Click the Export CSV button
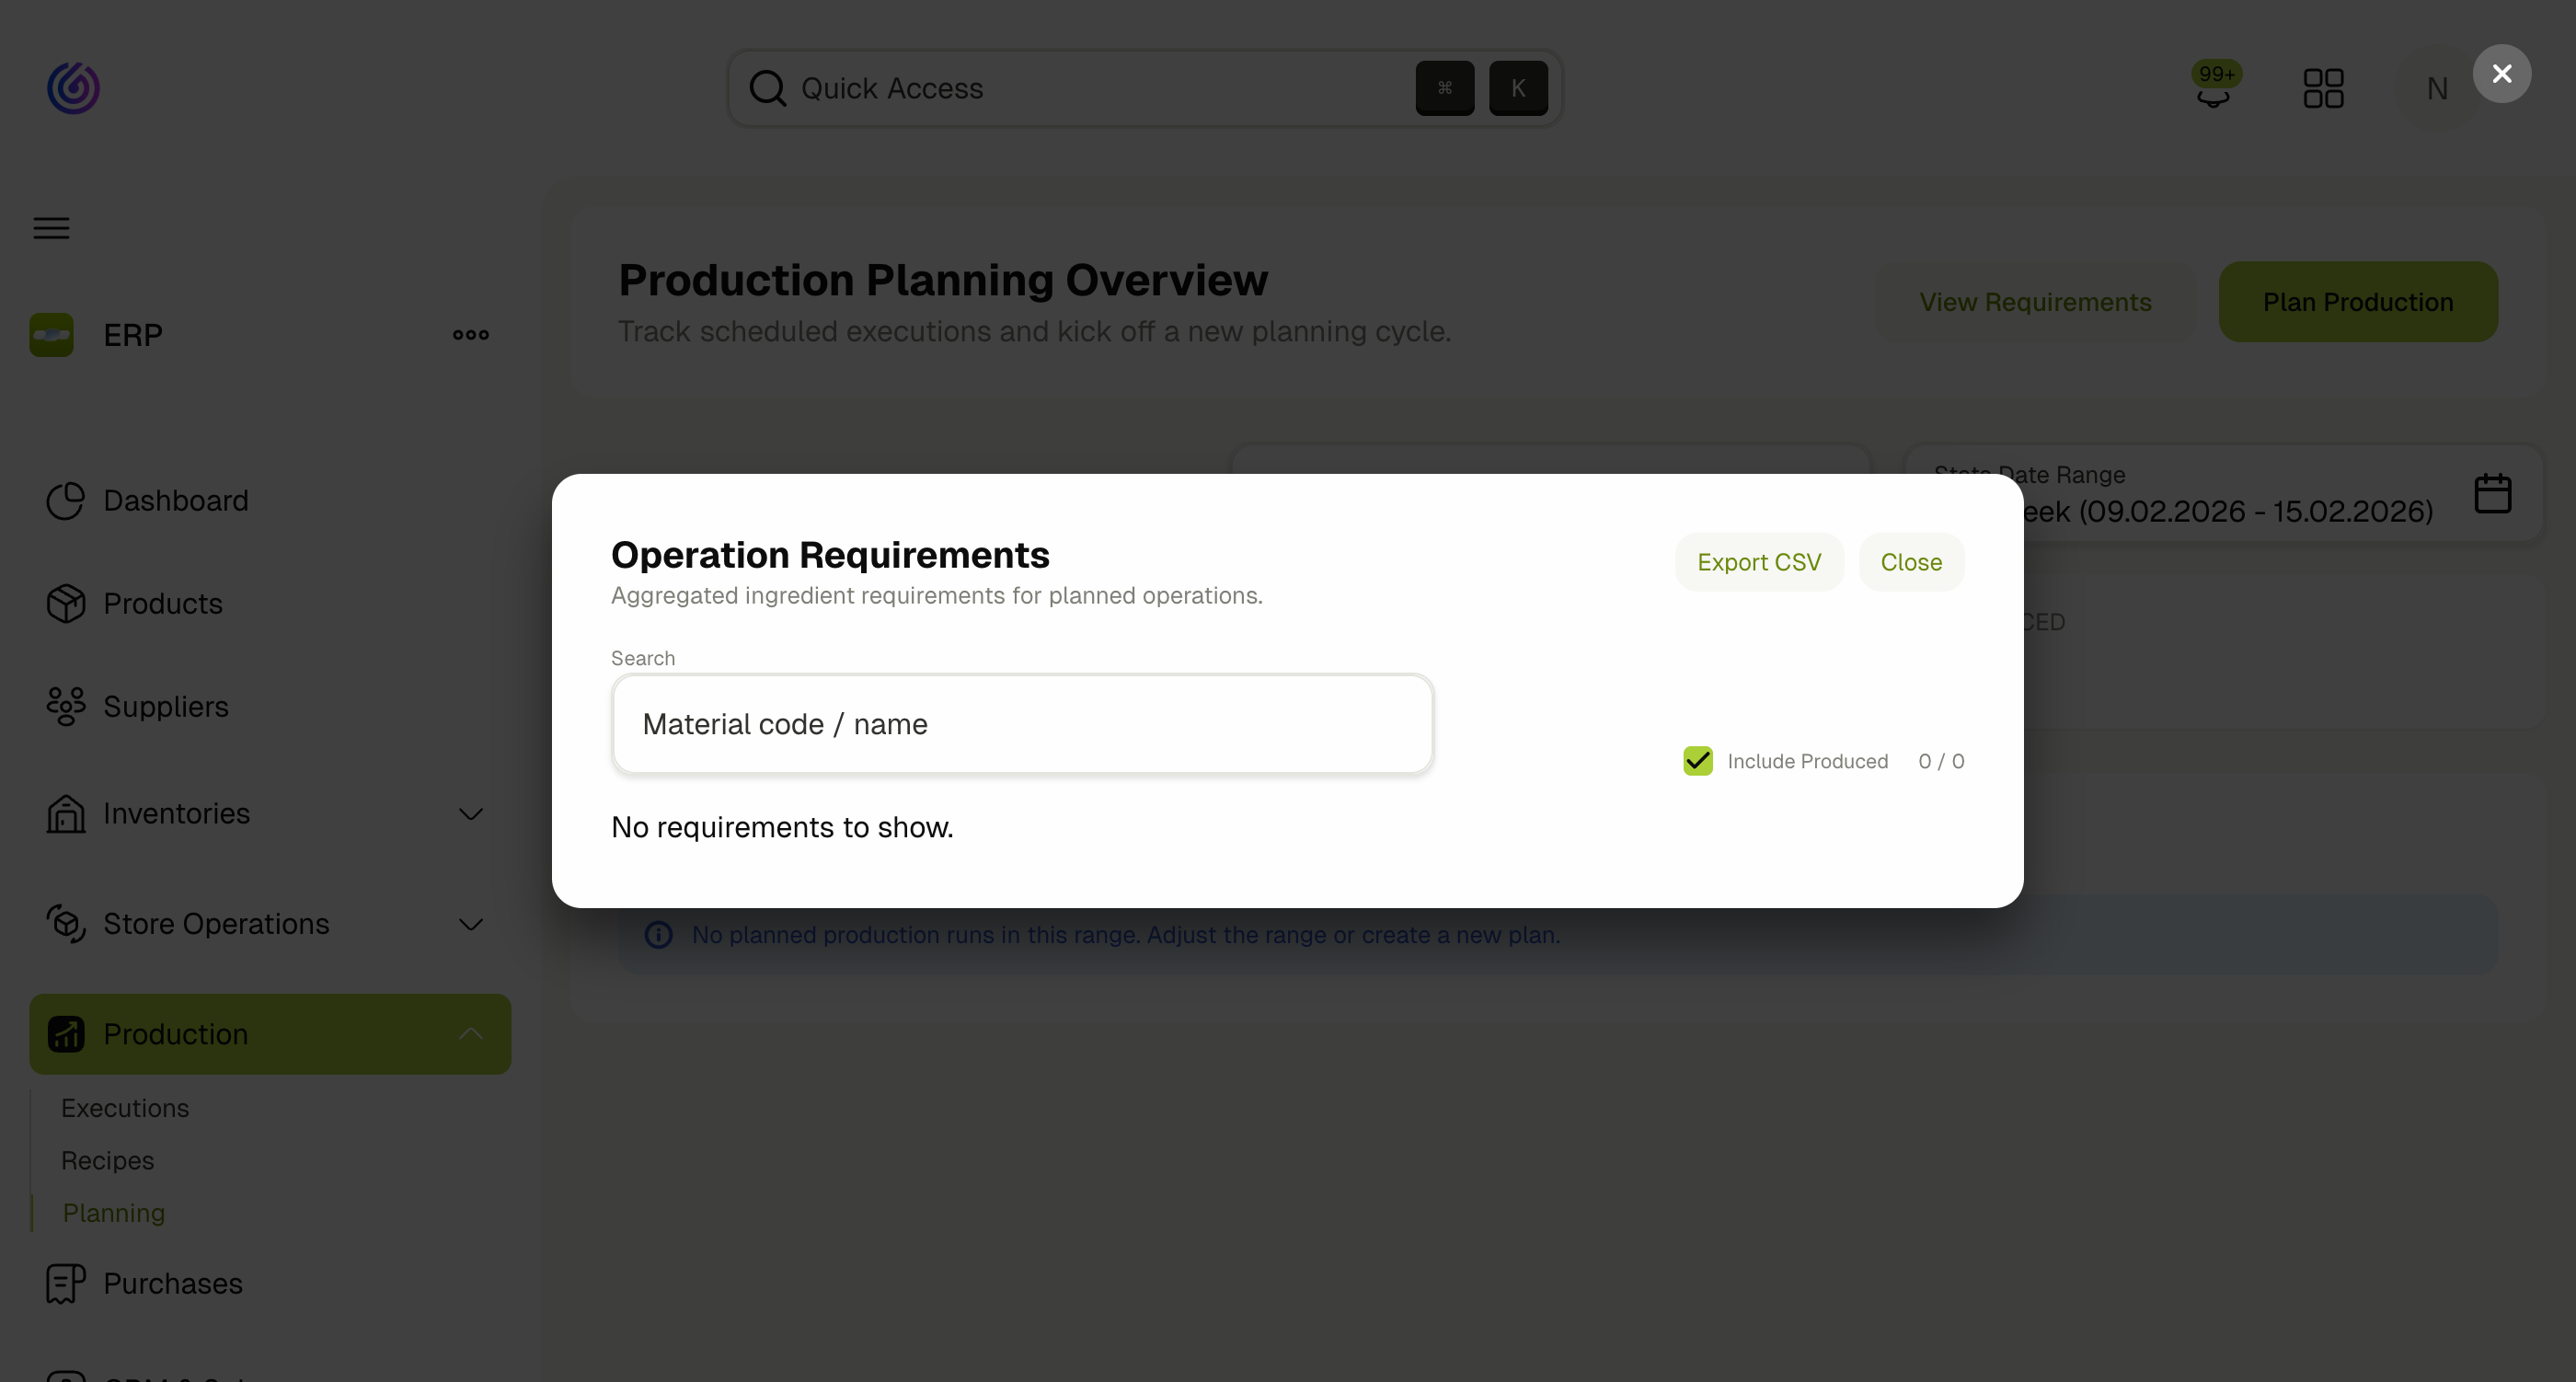This screenshot has height=1382, width=2576. (x=1759, y=561)
